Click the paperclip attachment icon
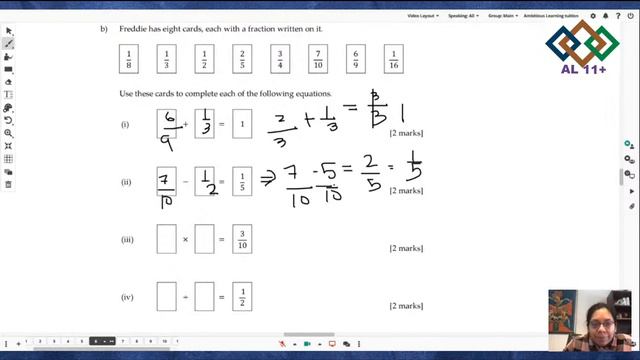 [631, 206]
